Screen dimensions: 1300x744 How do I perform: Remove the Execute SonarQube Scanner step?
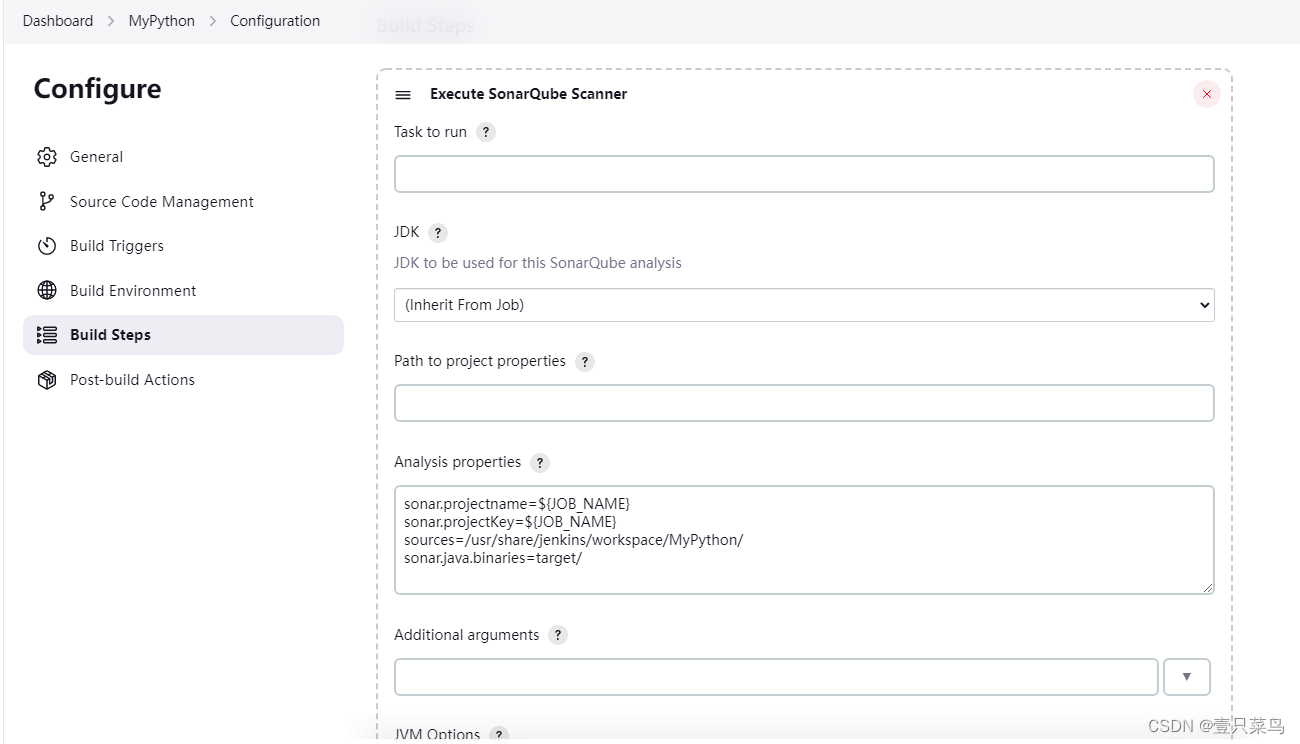pos(1207,94)
